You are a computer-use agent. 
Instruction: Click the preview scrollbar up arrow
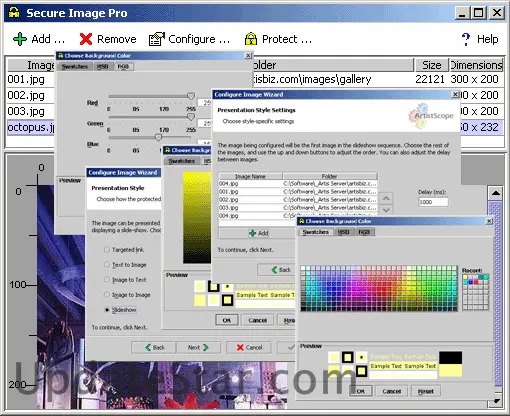(496, 193)
